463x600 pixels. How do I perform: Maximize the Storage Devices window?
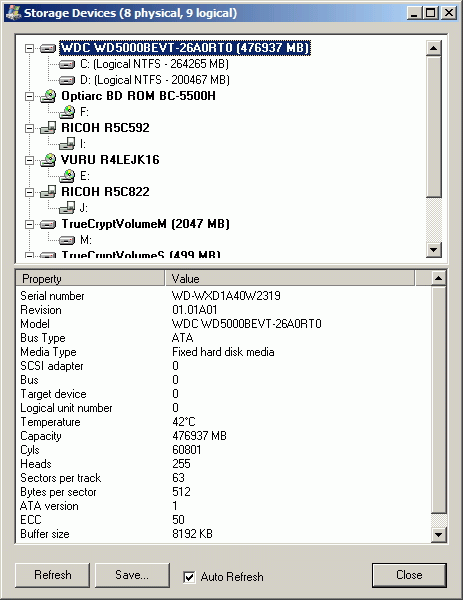point(430,13)
